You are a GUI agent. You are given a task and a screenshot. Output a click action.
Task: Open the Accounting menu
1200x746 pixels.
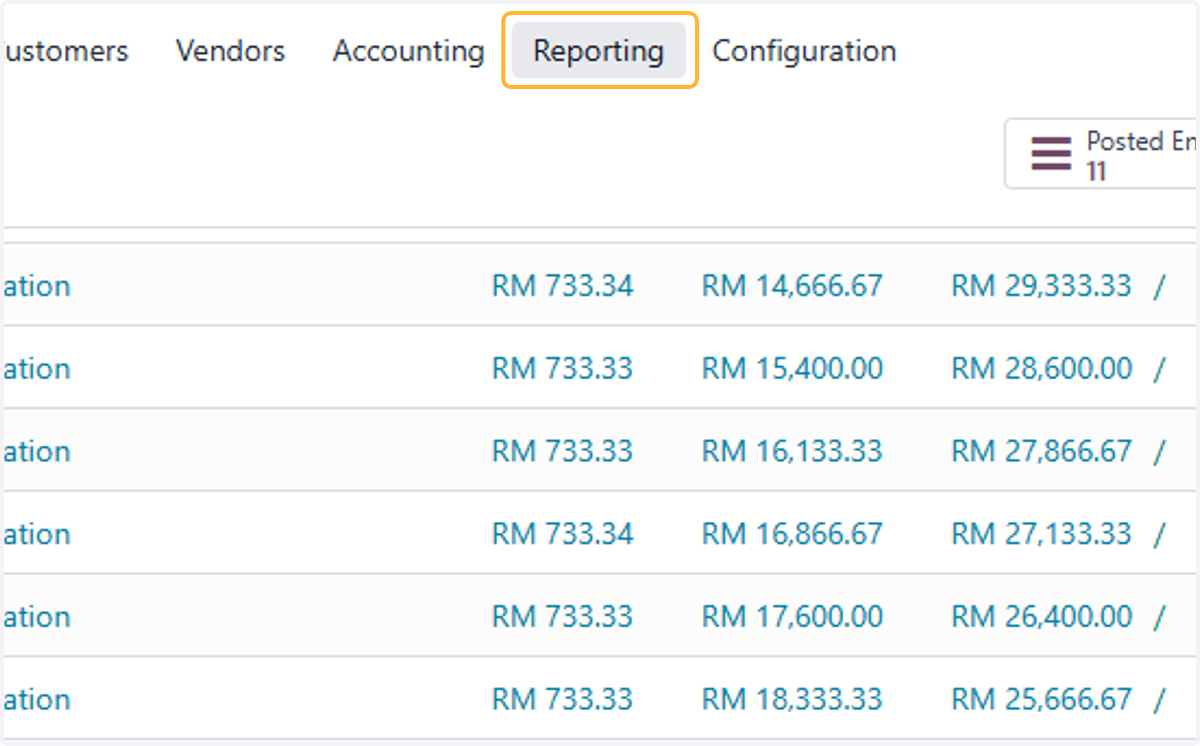(408, 51)
